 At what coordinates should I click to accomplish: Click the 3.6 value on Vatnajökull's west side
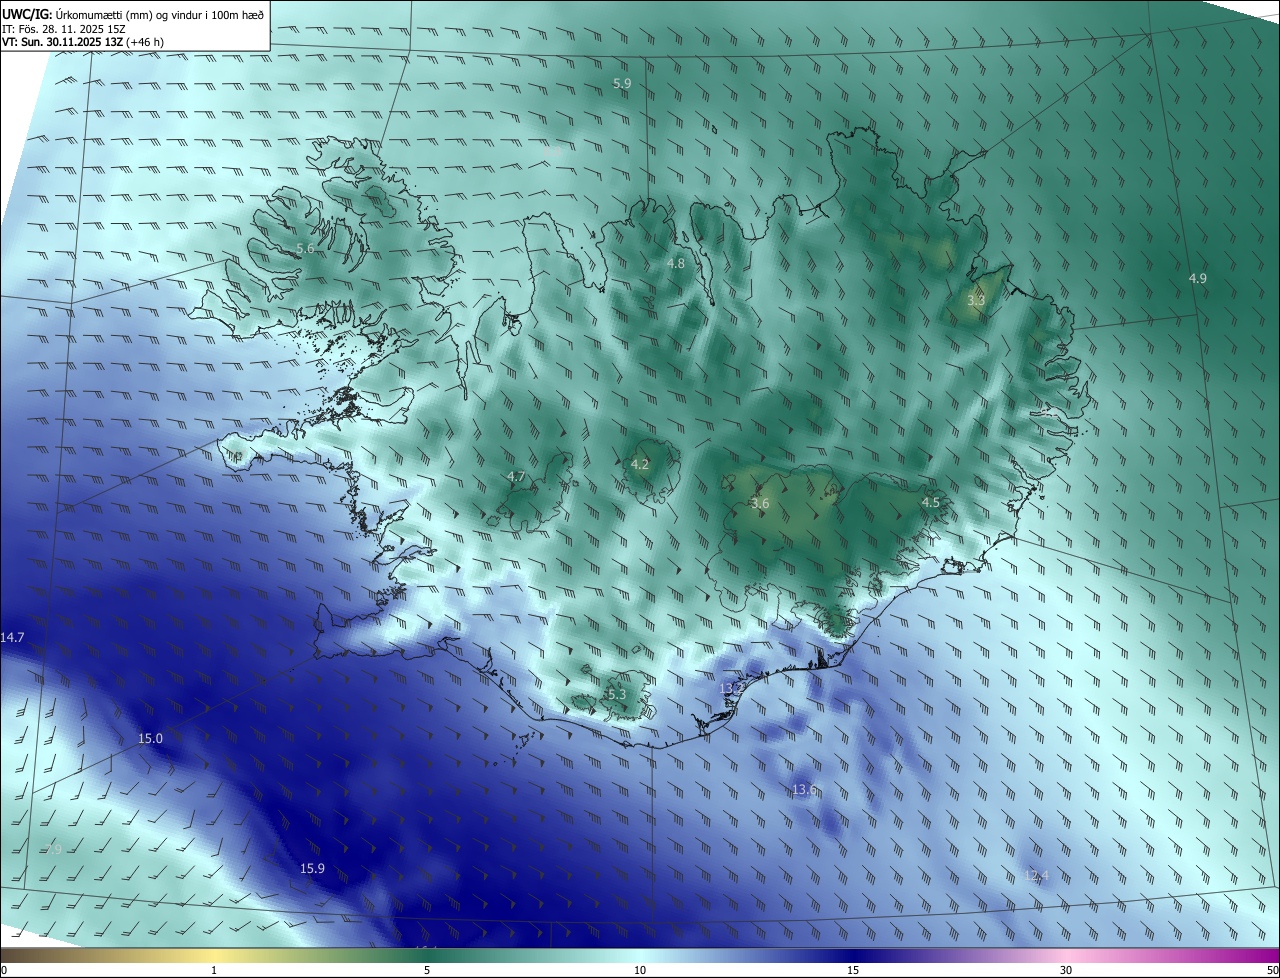(760, 503)
